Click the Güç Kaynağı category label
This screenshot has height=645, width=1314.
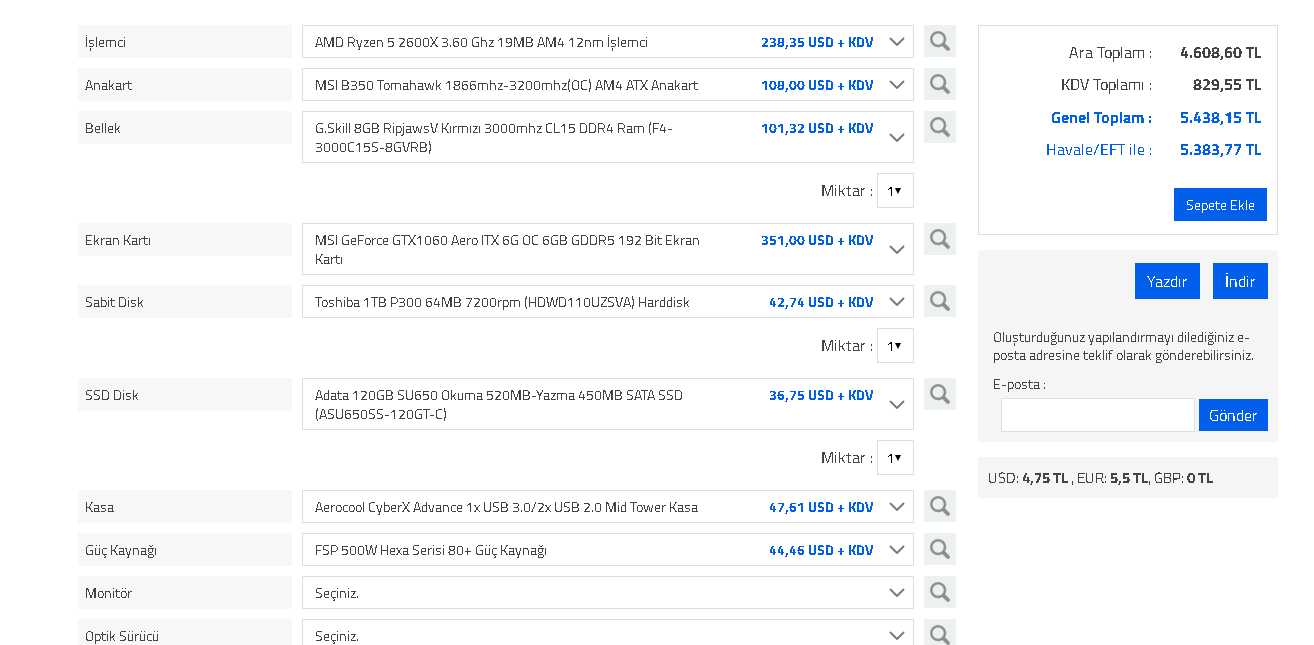(185, 550)
